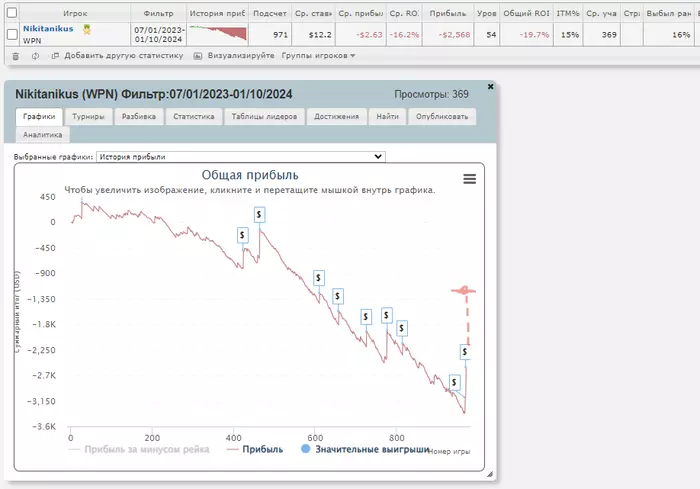Open the Таблицы лидеров tab
Screen dimensions: 700x489
coord(264,117)
